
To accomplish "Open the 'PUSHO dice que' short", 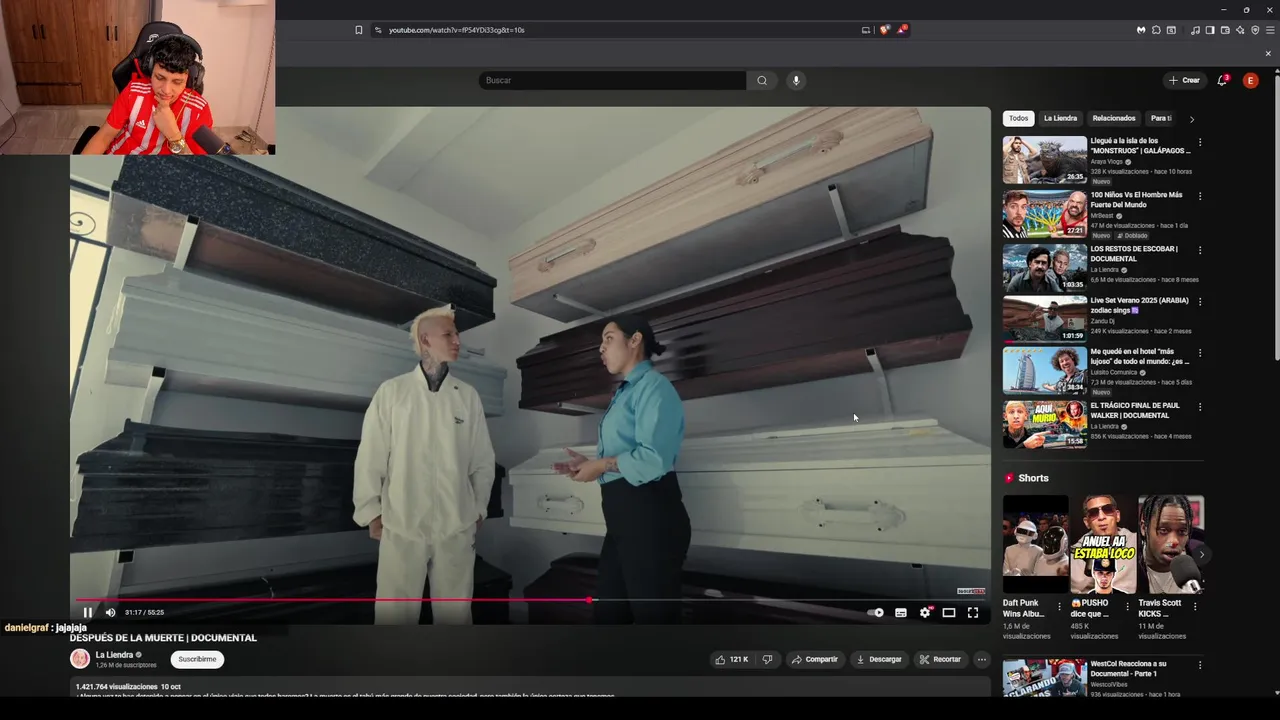I will pos(1103,545).
